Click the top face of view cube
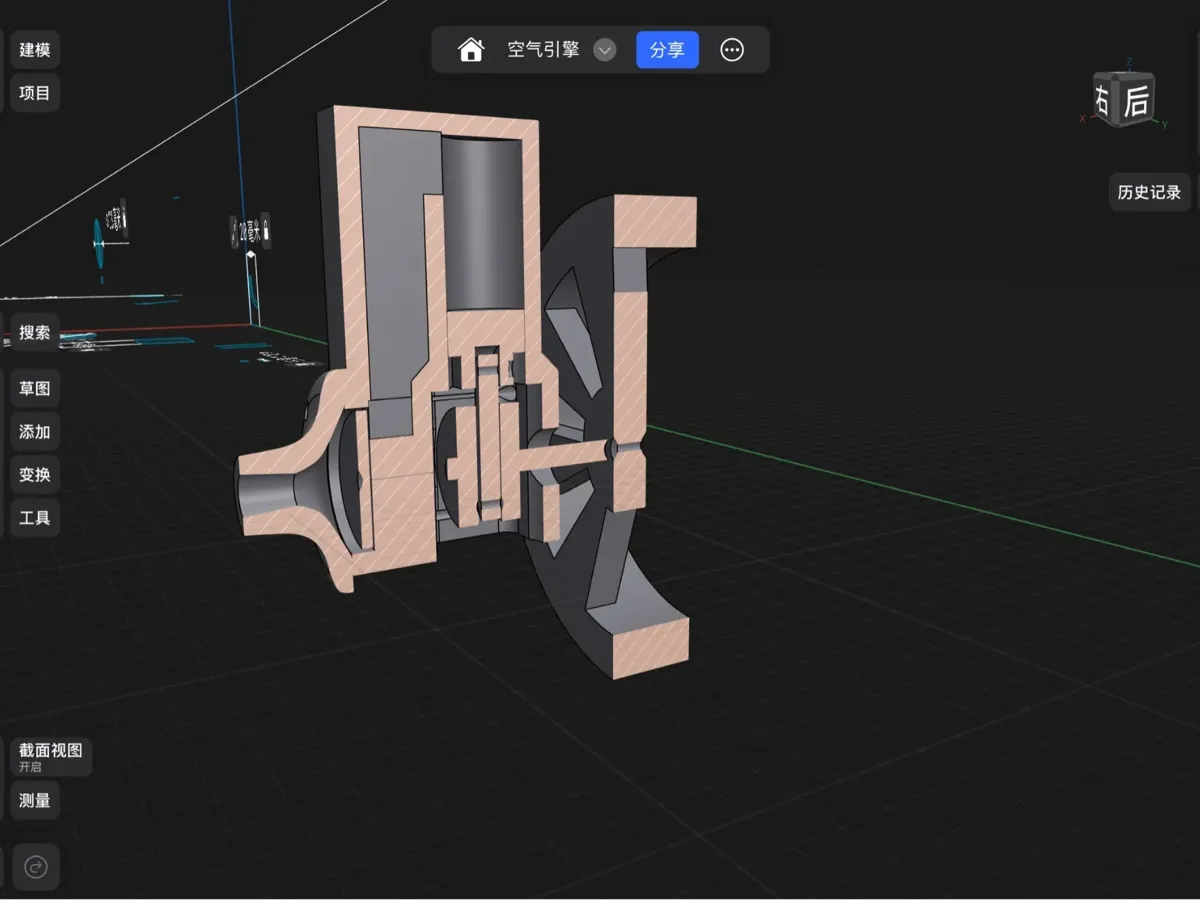Screen dimensions: 1200x900 [x=1125, y=75]
